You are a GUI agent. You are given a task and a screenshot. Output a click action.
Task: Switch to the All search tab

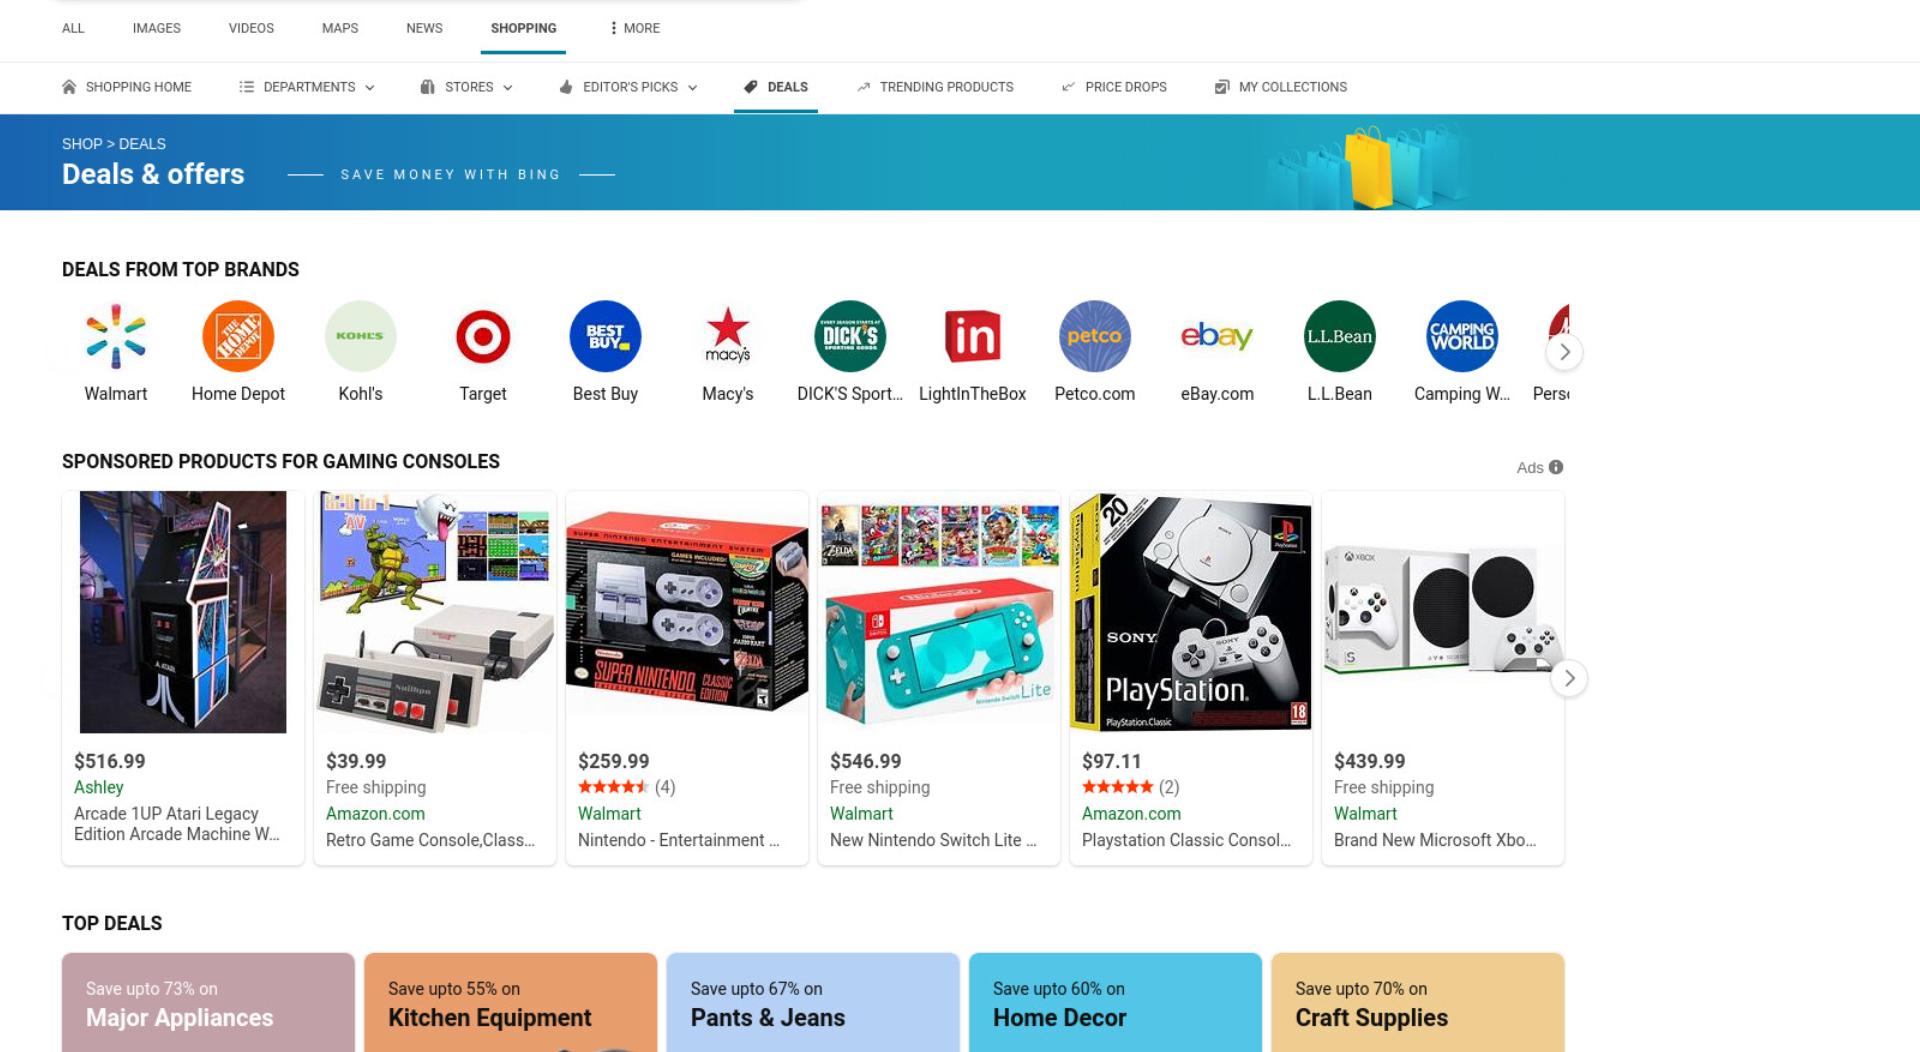pyautogui.click(x=73, y=28)
